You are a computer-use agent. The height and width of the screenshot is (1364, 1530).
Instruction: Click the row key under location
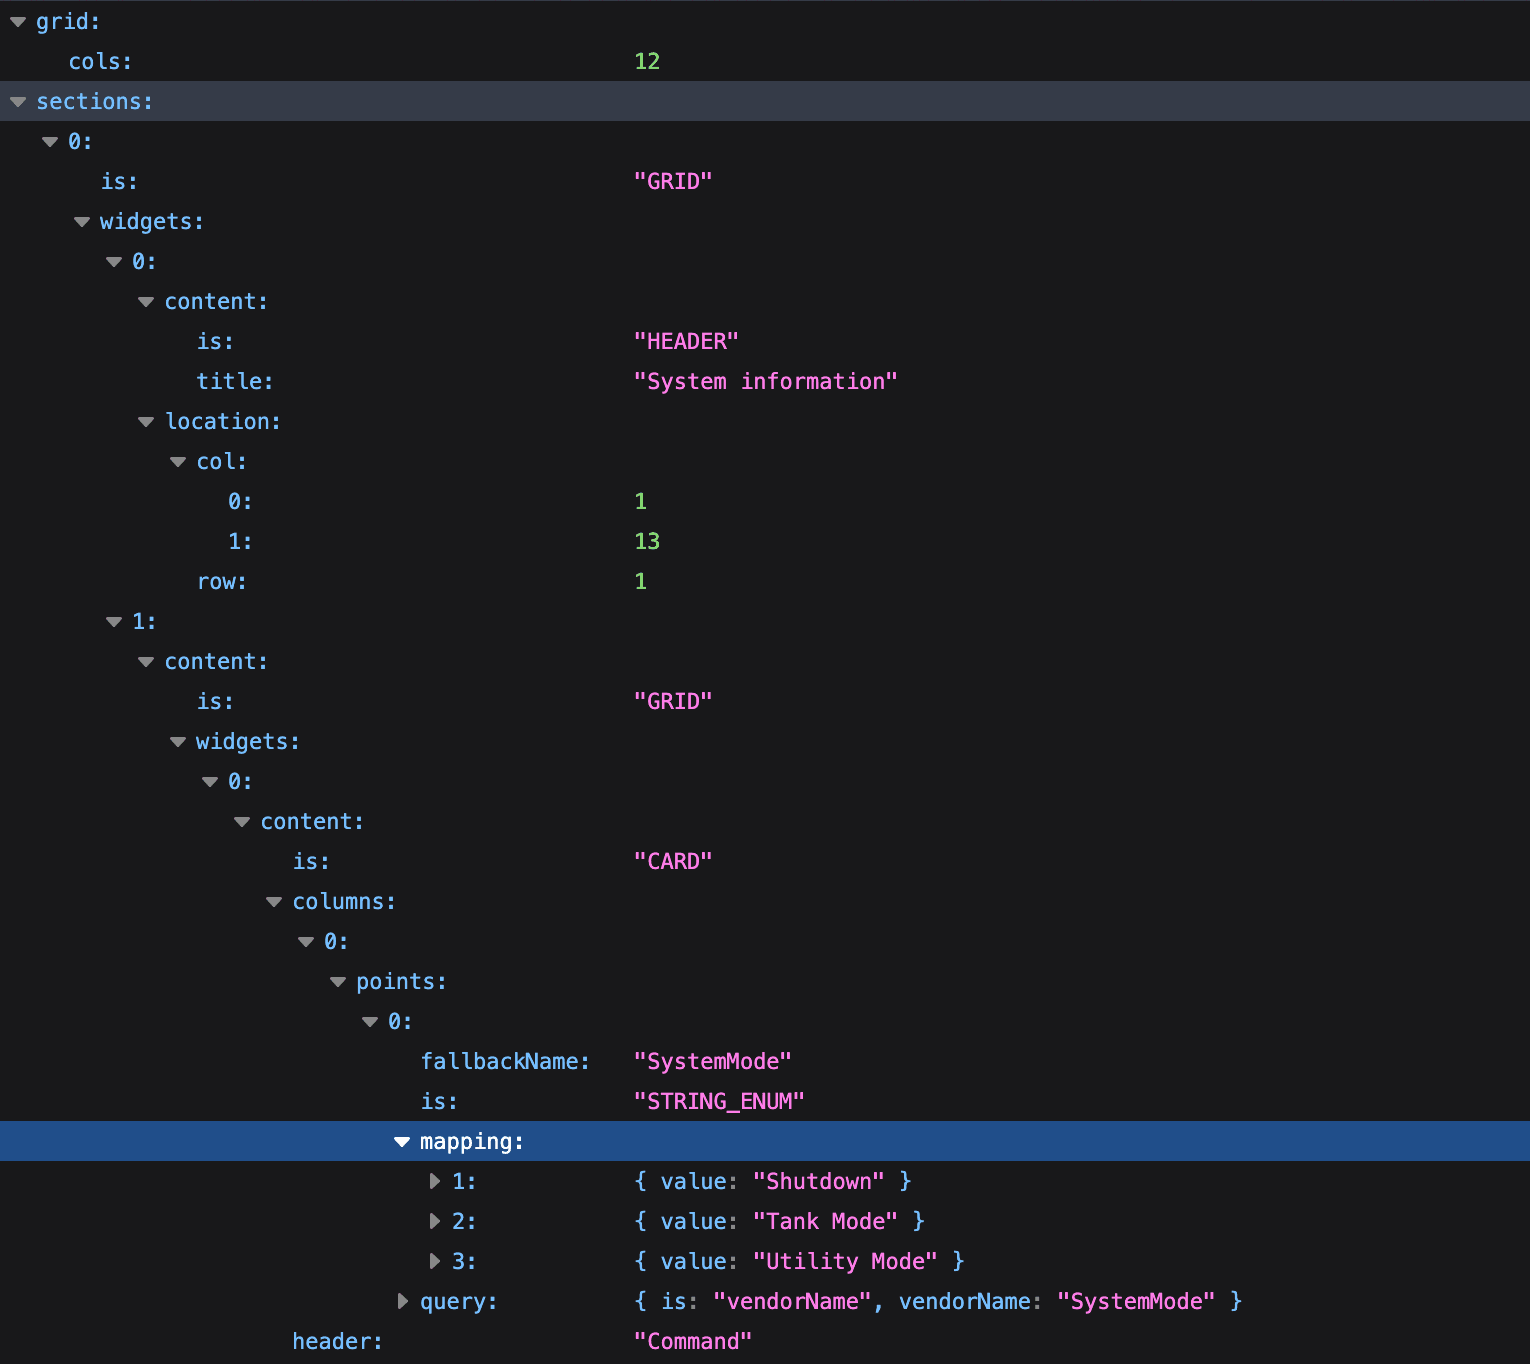click(x=222, y=582)
